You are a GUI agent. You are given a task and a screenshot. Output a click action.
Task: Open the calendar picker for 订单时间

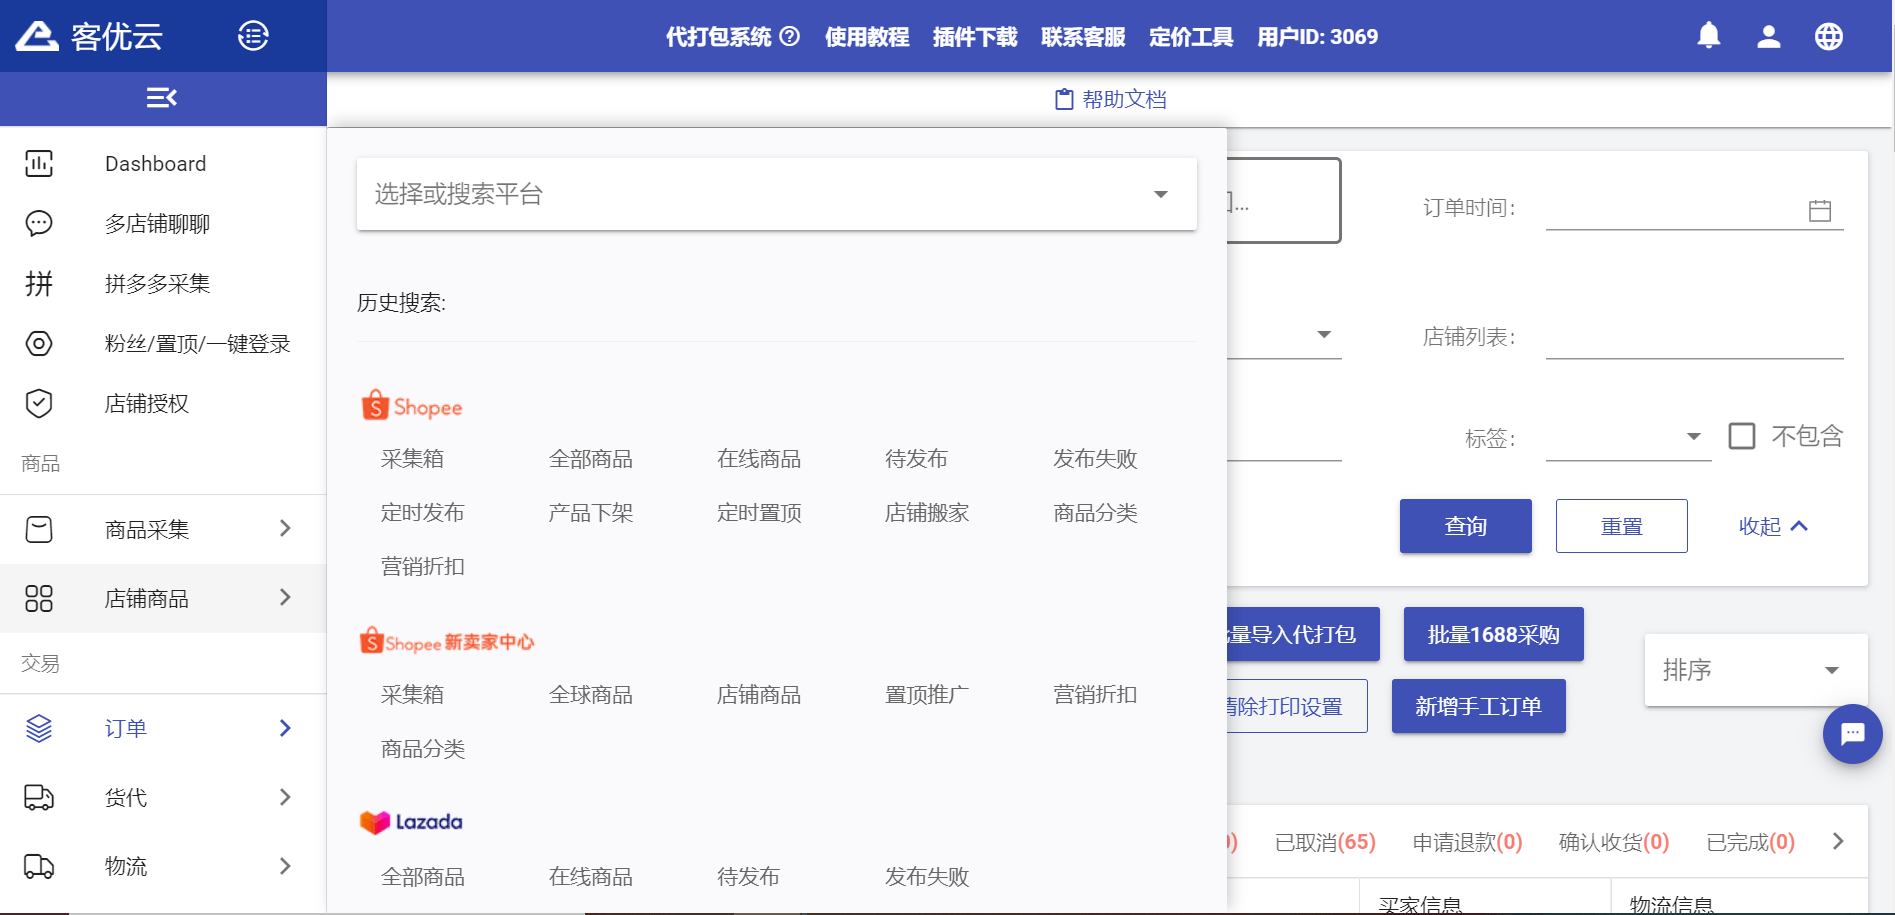(x=1819, y=210)
